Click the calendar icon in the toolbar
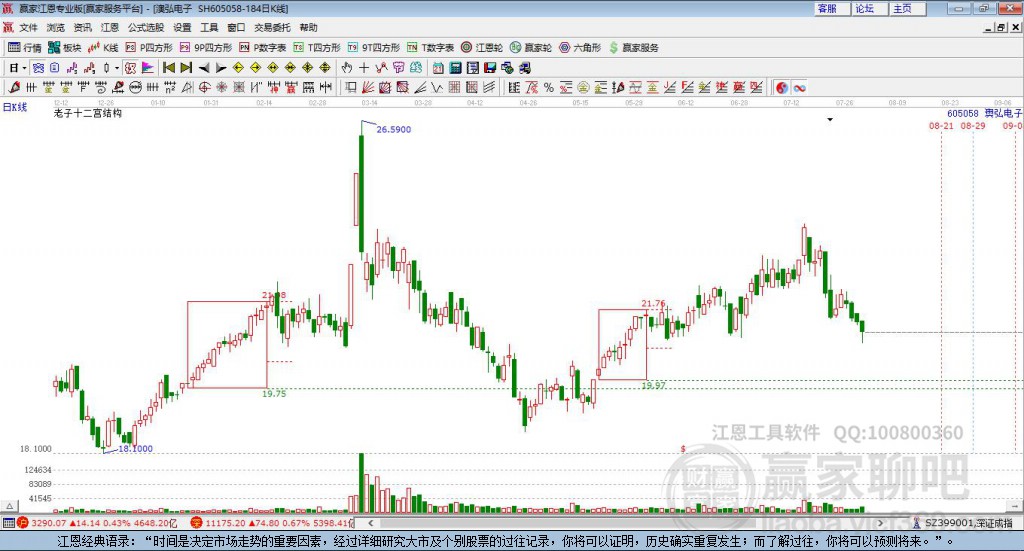1024x551 pixels. pos(438,68)
